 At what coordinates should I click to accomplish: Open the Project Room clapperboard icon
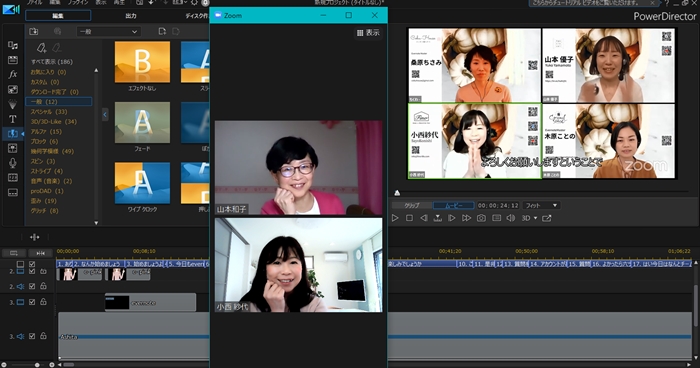click(x=13, y=60)
